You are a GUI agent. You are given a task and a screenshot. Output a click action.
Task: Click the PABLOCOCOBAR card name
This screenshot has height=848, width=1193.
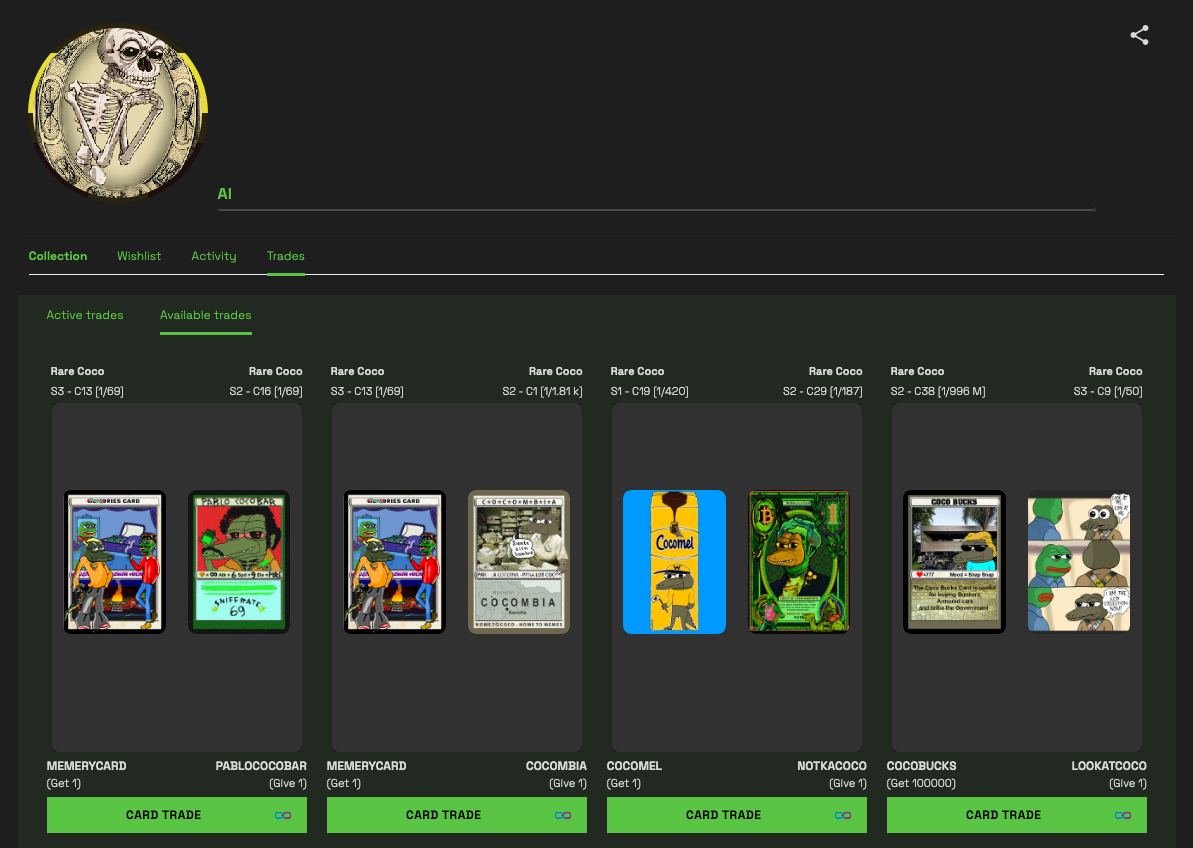(261, 766)
